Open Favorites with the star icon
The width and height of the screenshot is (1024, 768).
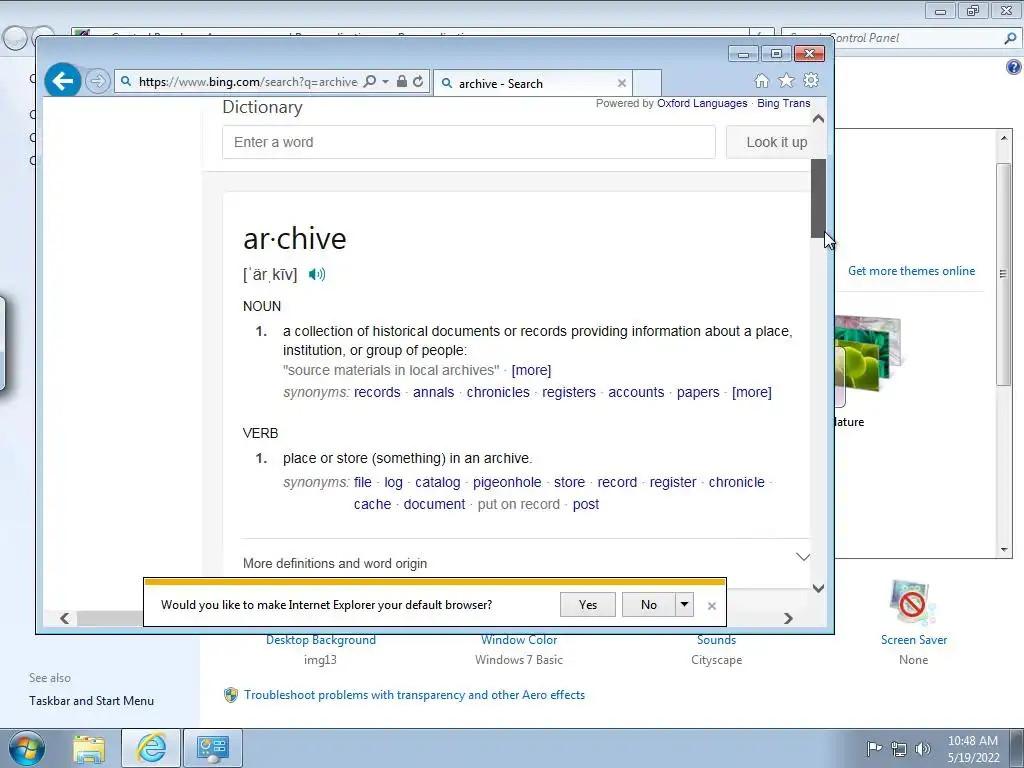786,80
